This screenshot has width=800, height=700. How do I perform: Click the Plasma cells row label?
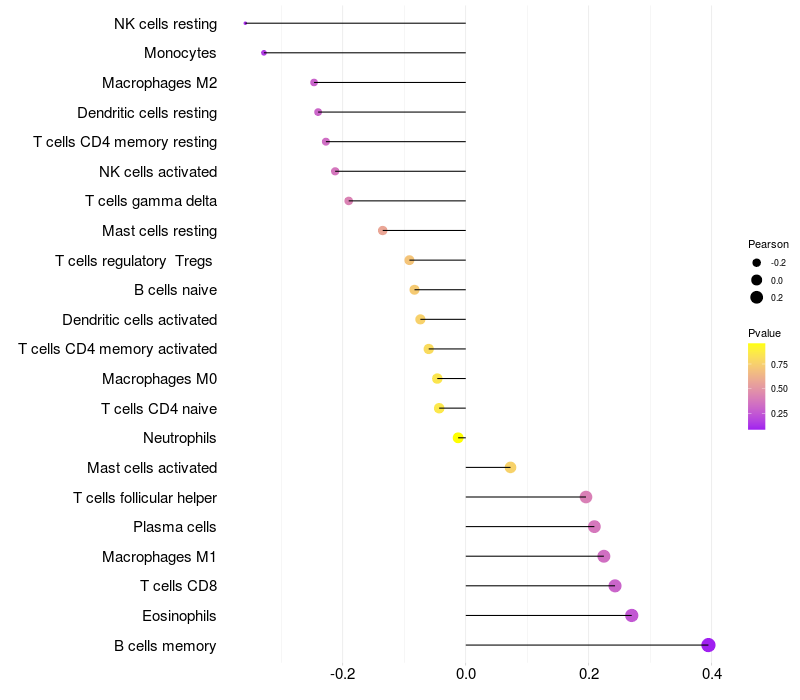click(174, 527)
